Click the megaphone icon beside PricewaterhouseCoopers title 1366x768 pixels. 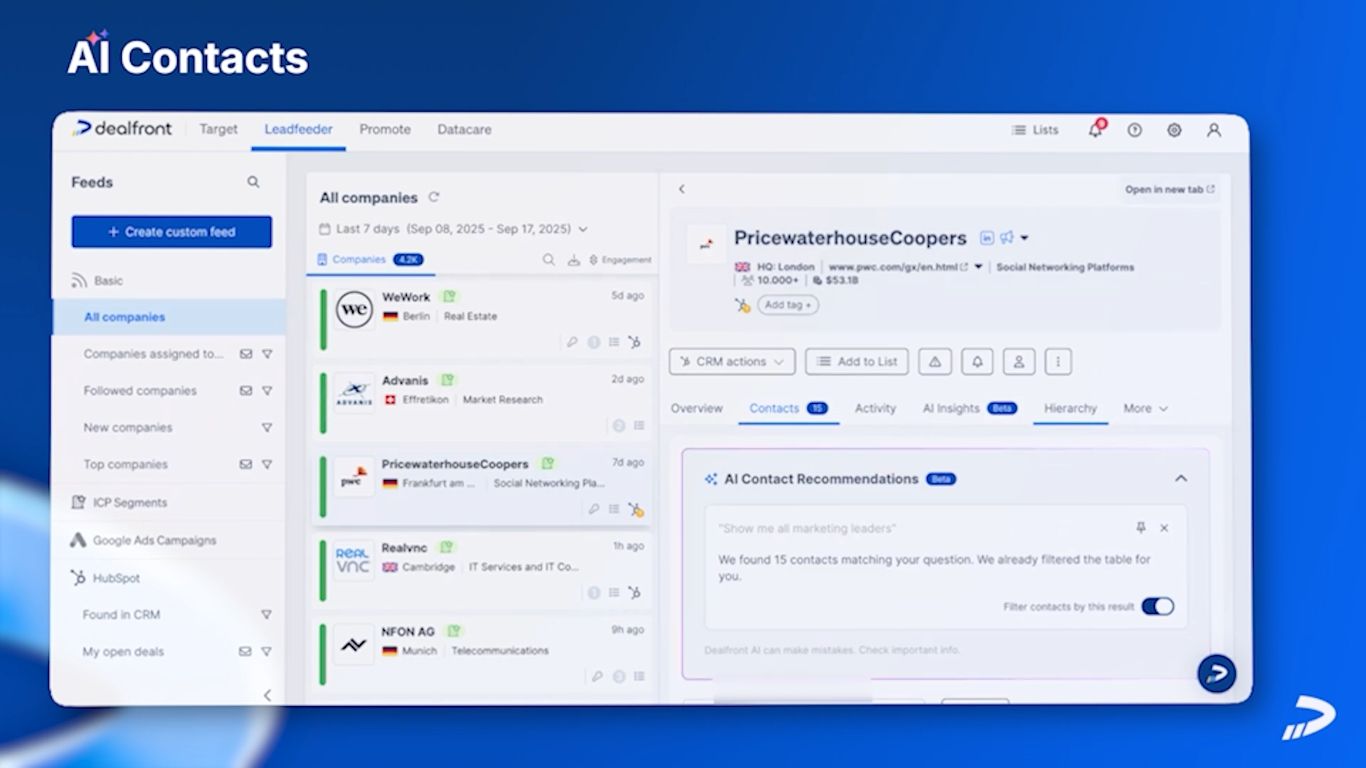tap(1006, 238)
